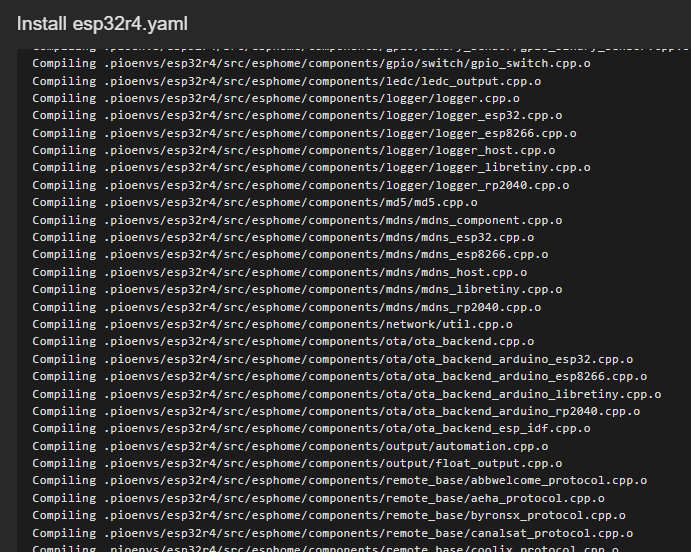Click the ota/ota_backend.cpp.o log line
This screenshot has height=552, width=691.
(283, 341)
